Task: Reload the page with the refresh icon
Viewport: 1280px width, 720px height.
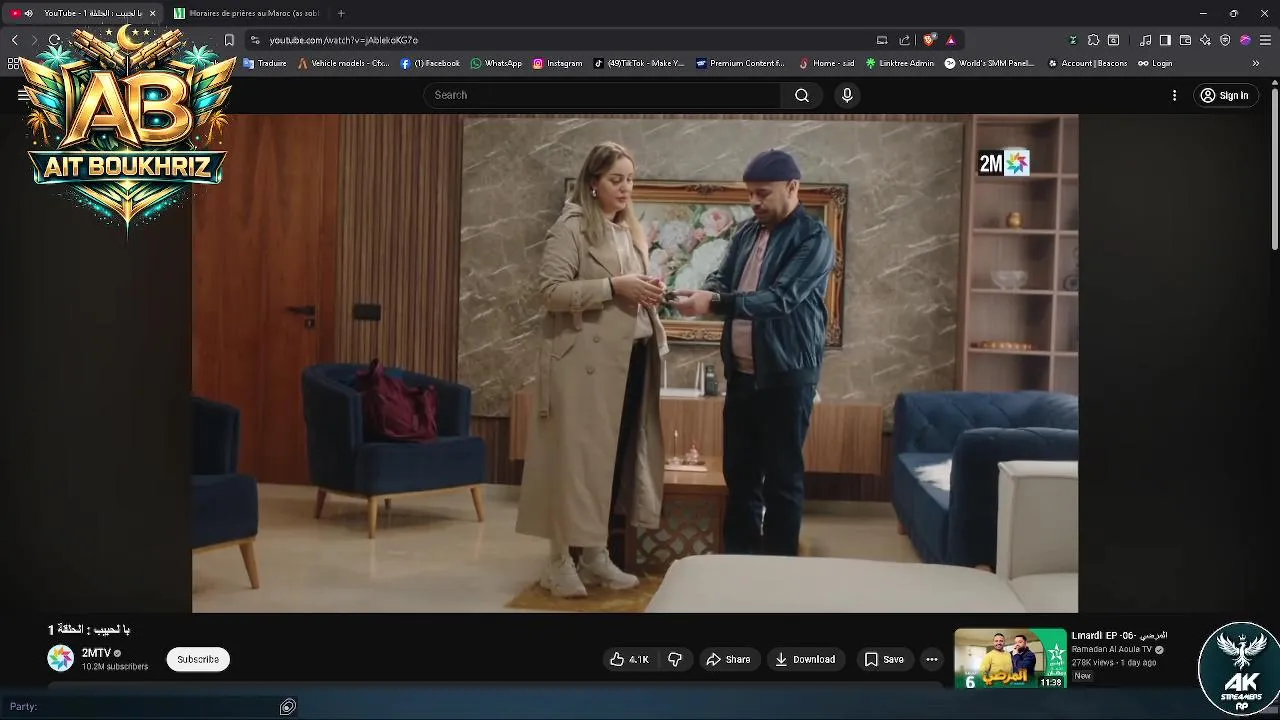Action: pyautogui.click(x=54, y=40)
